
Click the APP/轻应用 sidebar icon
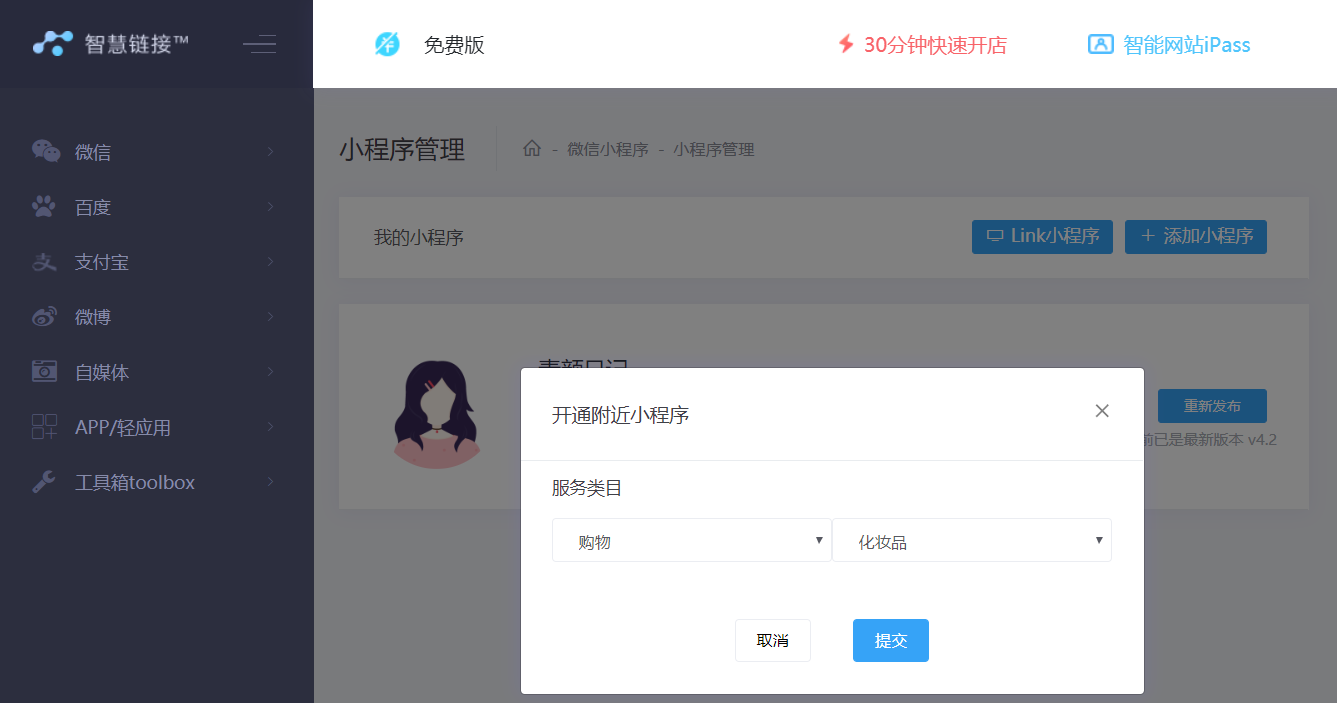[x=44, y=427]
